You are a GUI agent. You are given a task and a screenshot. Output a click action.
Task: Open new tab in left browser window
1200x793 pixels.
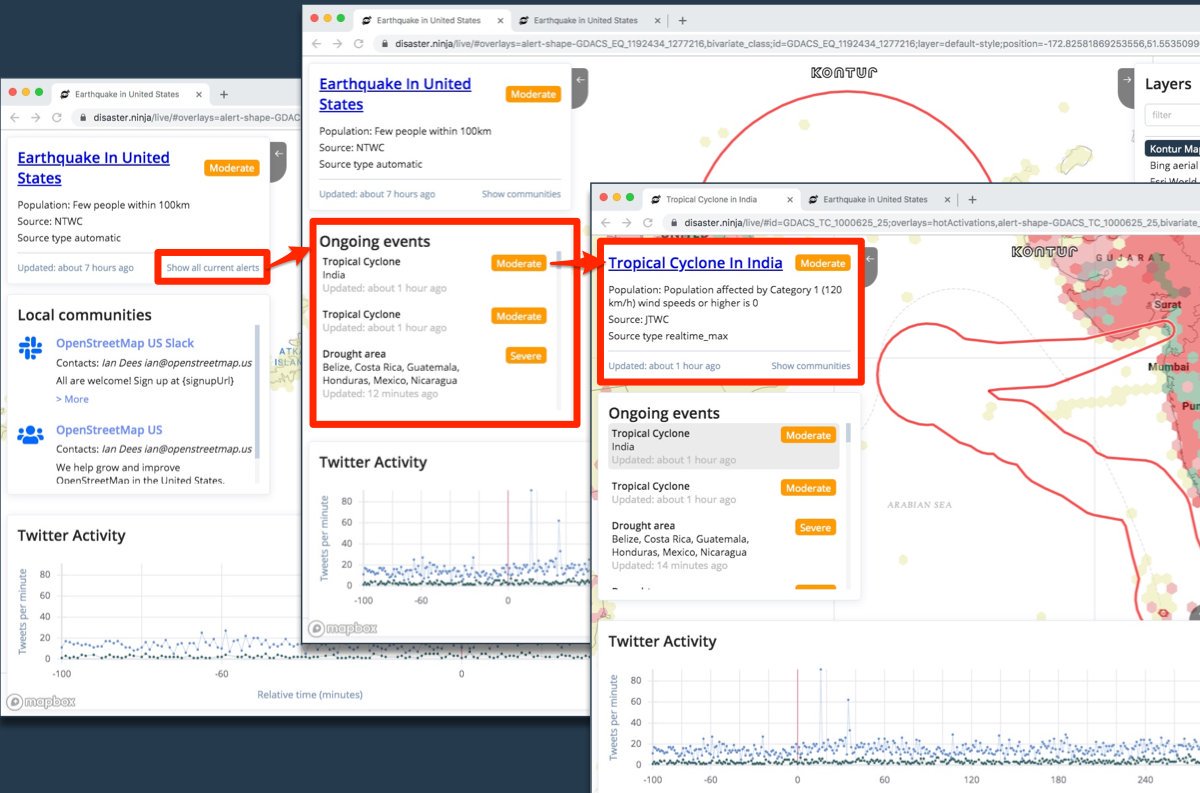[224, 94]
